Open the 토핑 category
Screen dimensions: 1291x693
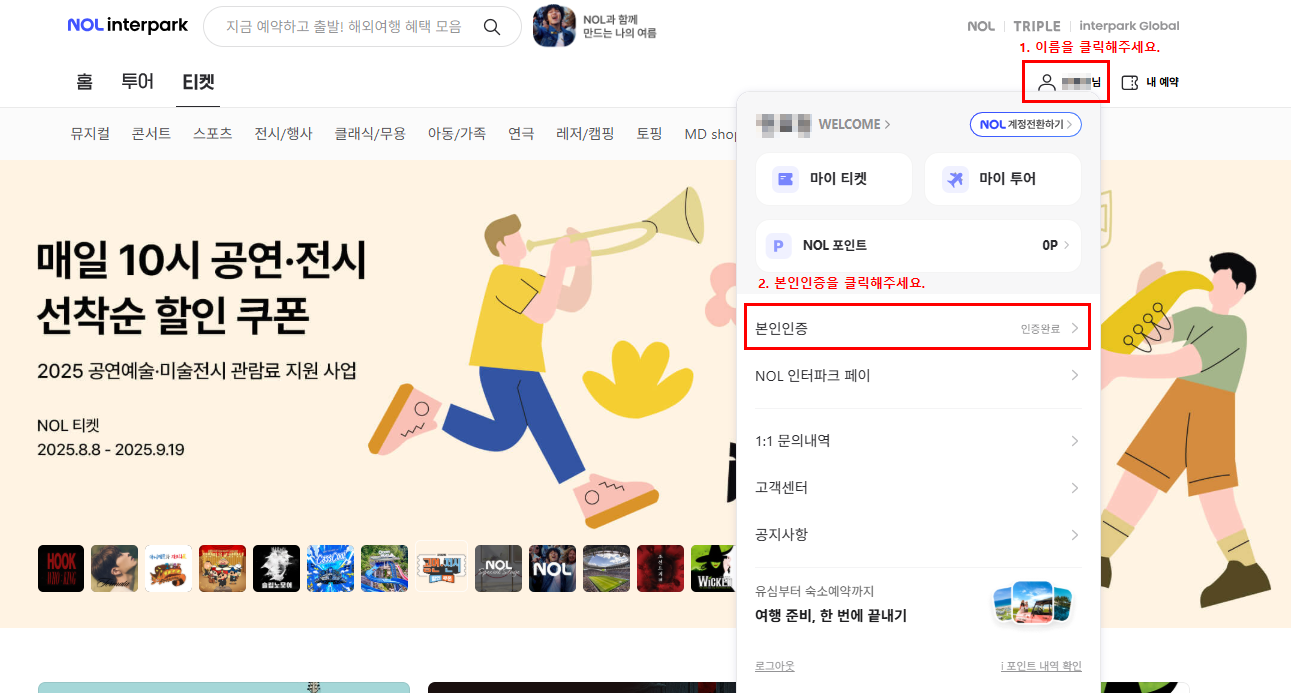pos(649,133)
